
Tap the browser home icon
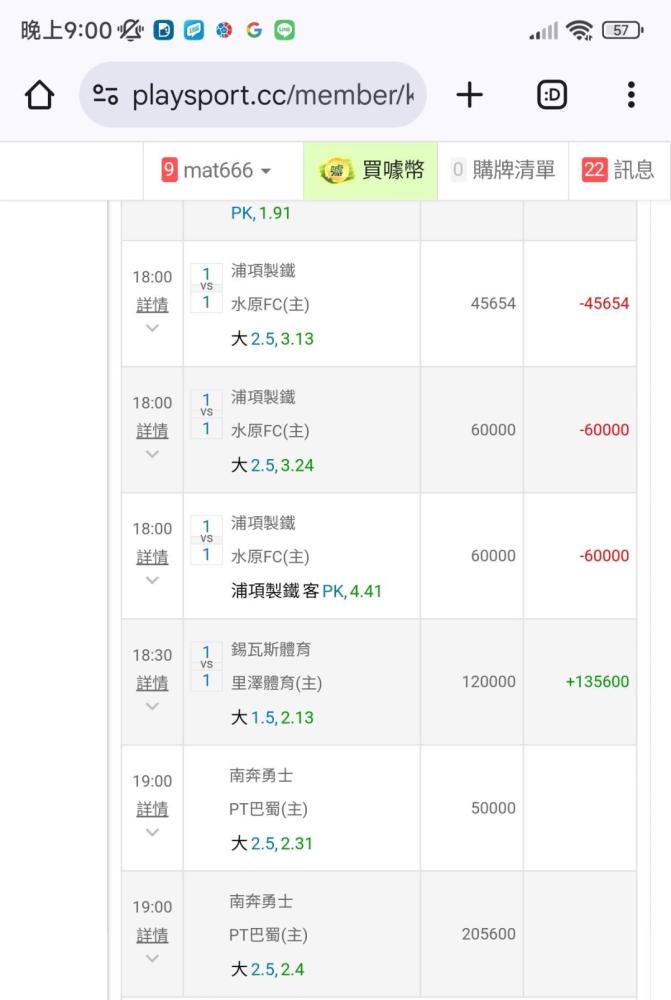(x=39, y=95)
